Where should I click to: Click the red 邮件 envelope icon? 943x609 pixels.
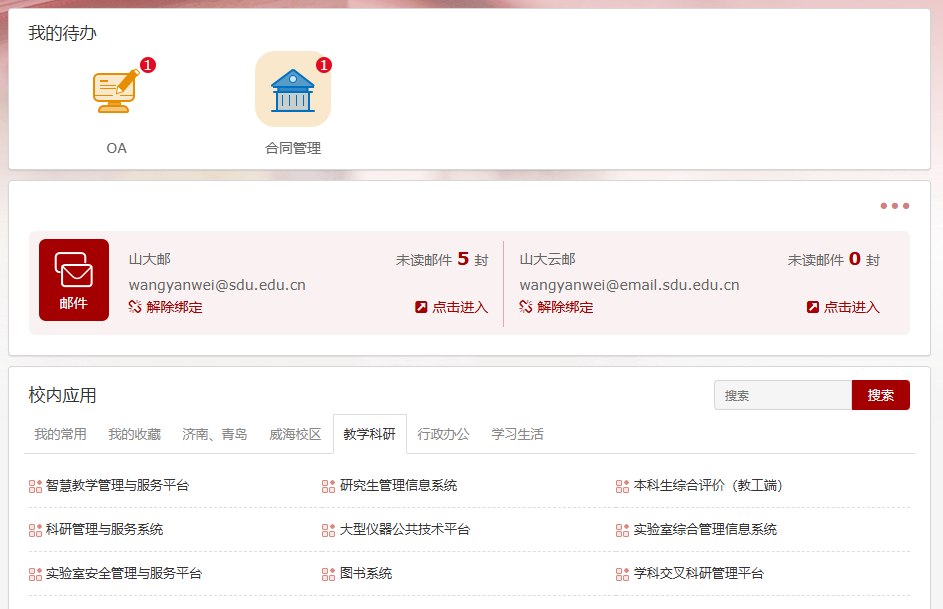click(74, 280)
